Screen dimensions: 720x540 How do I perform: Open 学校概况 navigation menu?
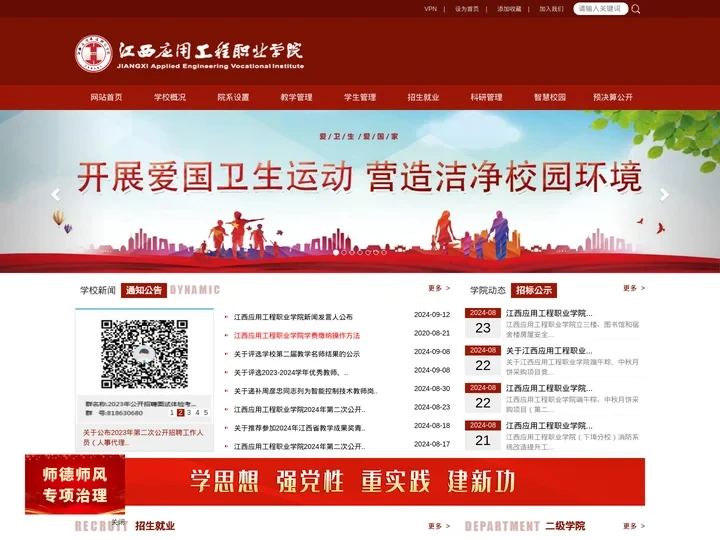pyautogui.click(x=170, y=97)
